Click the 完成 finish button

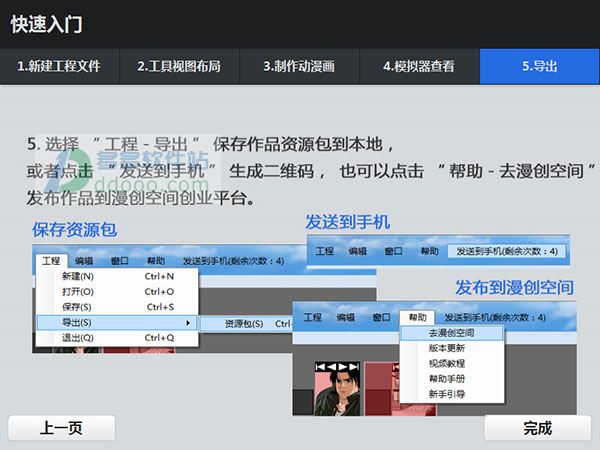point(537,428)
